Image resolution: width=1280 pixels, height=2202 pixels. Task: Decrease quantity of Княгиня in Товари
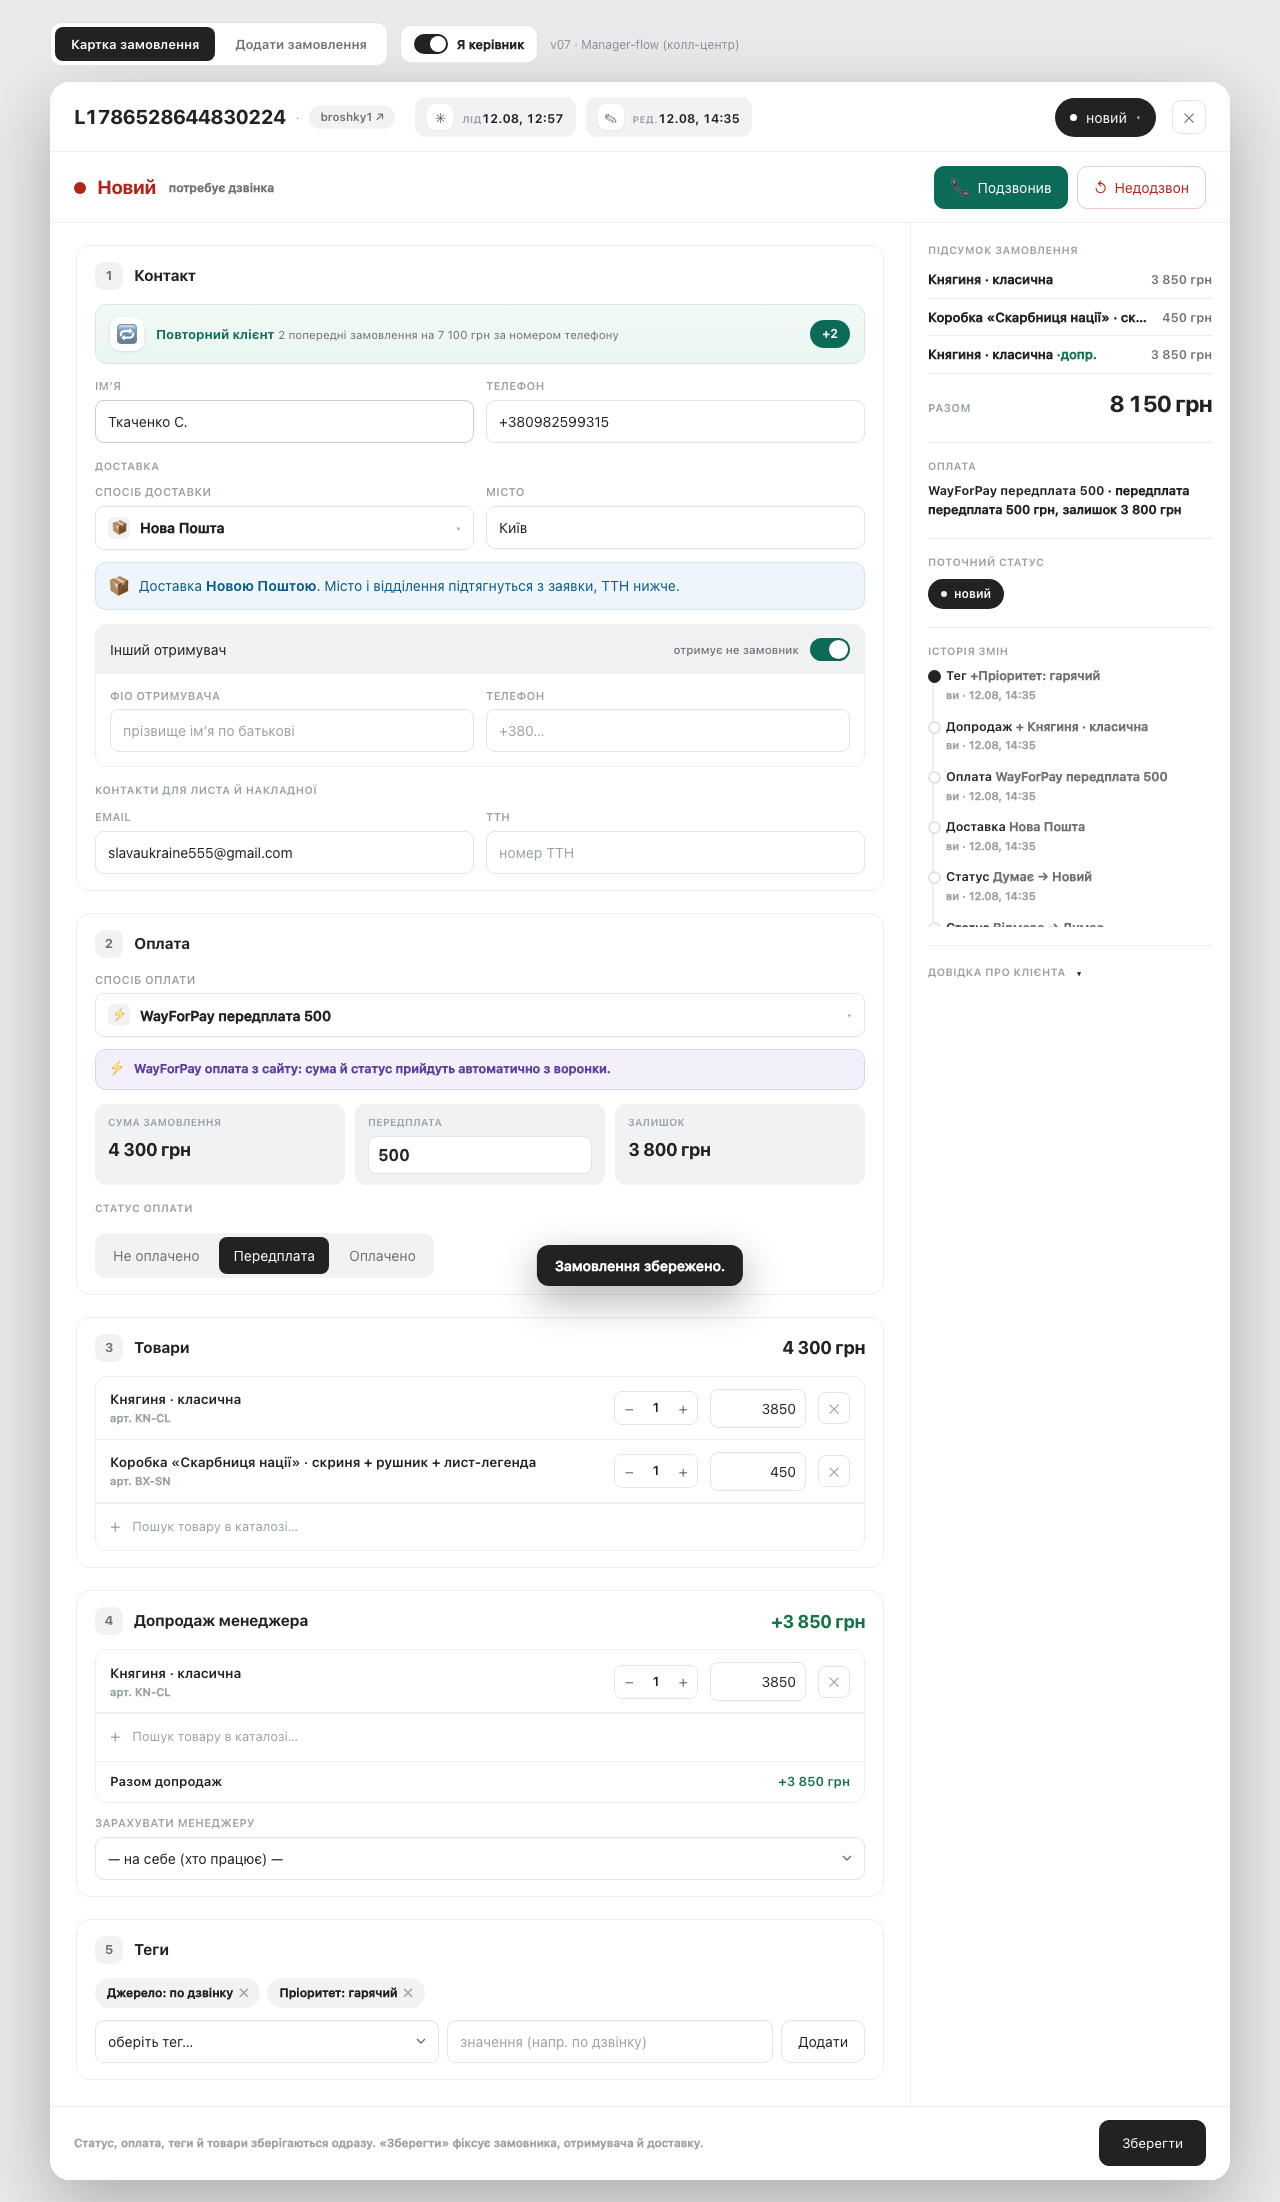click(629, 1409)
